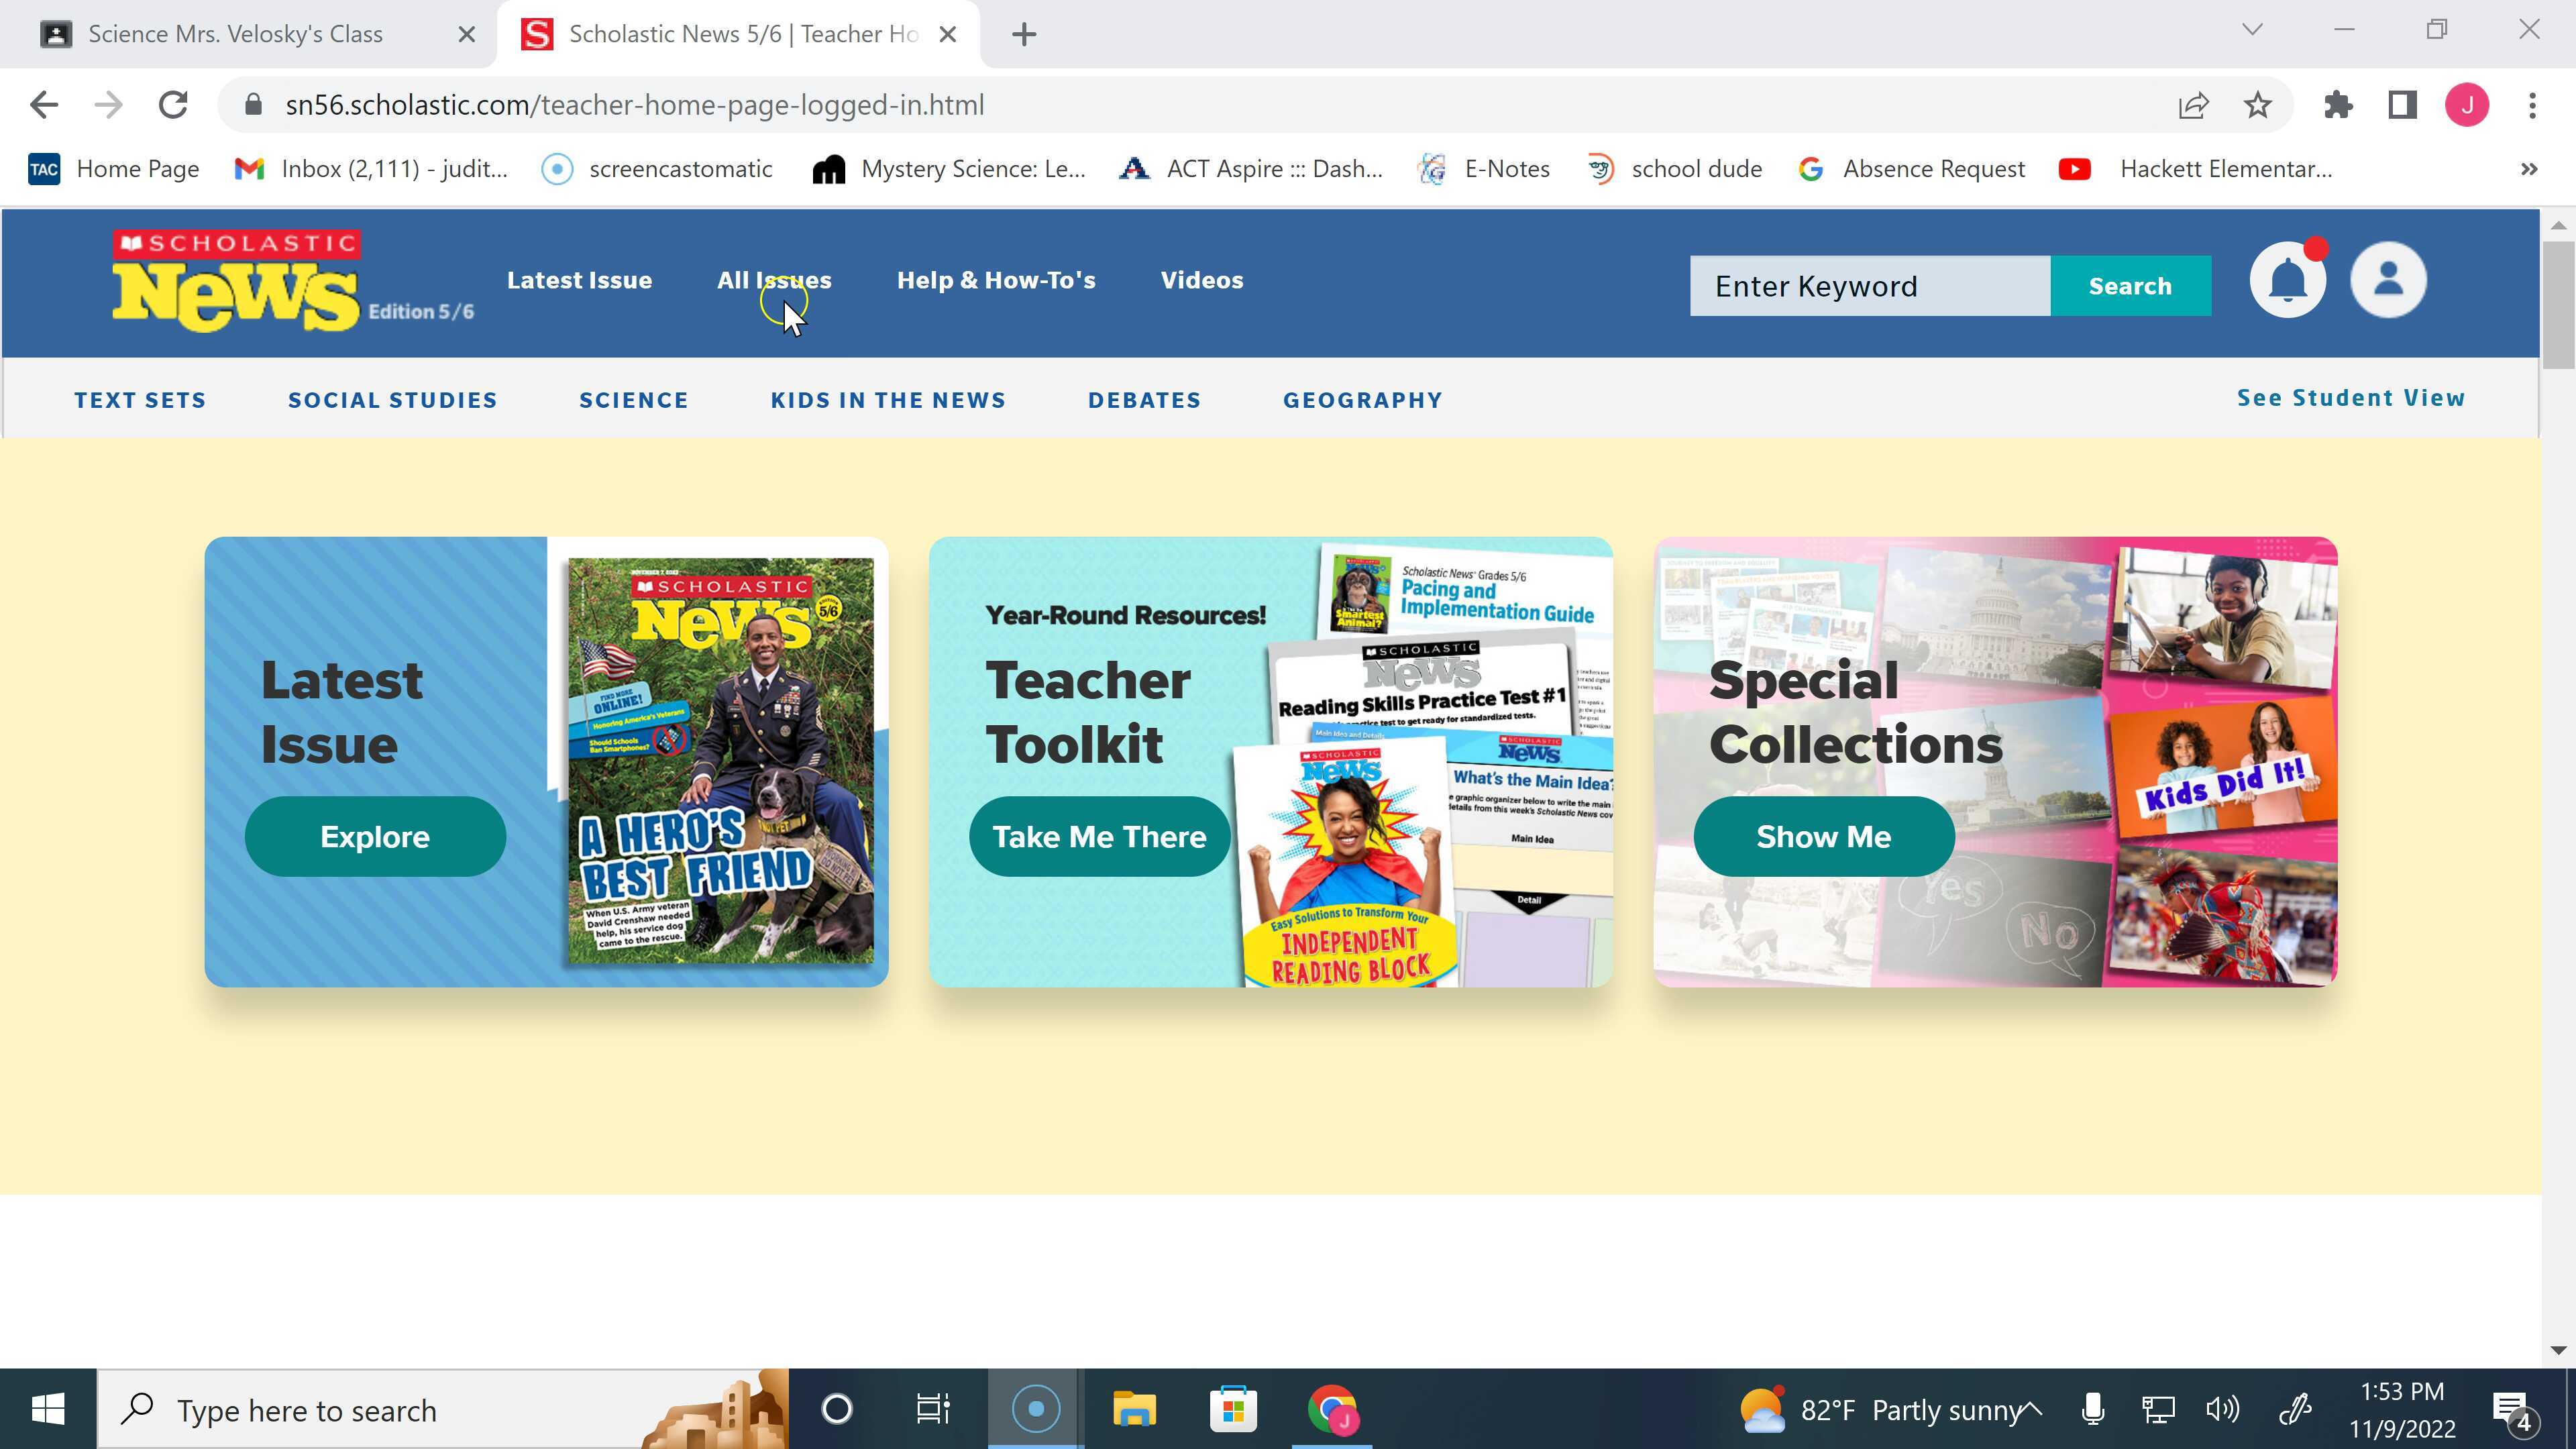This screenshot has width=2576, height=1449.
Task: Open Chrome tab search dropdown arrow
Action: click(x=2252, y=30)
